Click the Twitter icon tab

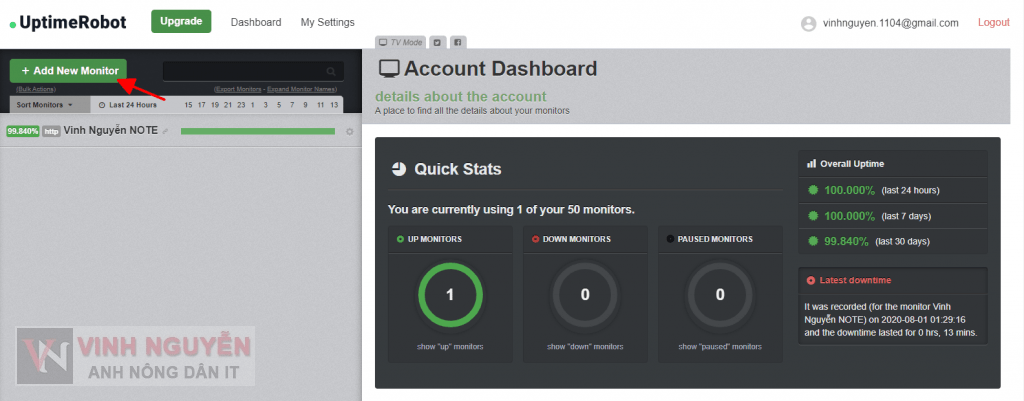pyautogui.click(x=437, y=42)
